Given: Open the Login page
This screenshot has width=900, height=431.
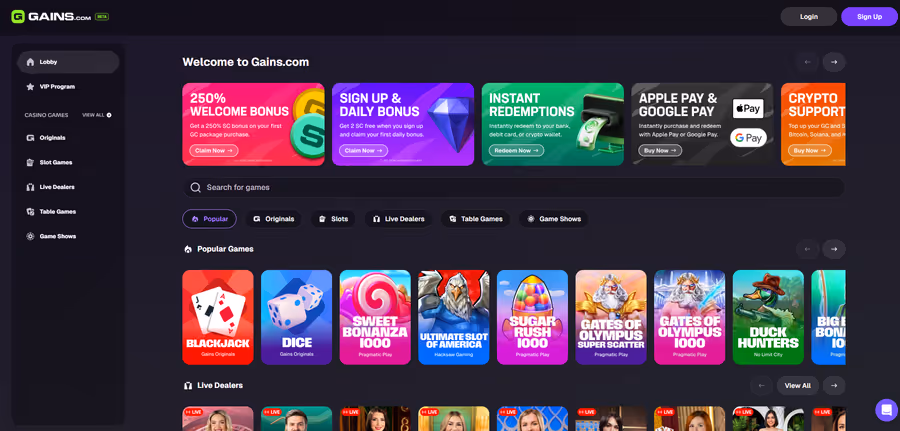Looking at the screenshot, I should [x=808, y=17].
